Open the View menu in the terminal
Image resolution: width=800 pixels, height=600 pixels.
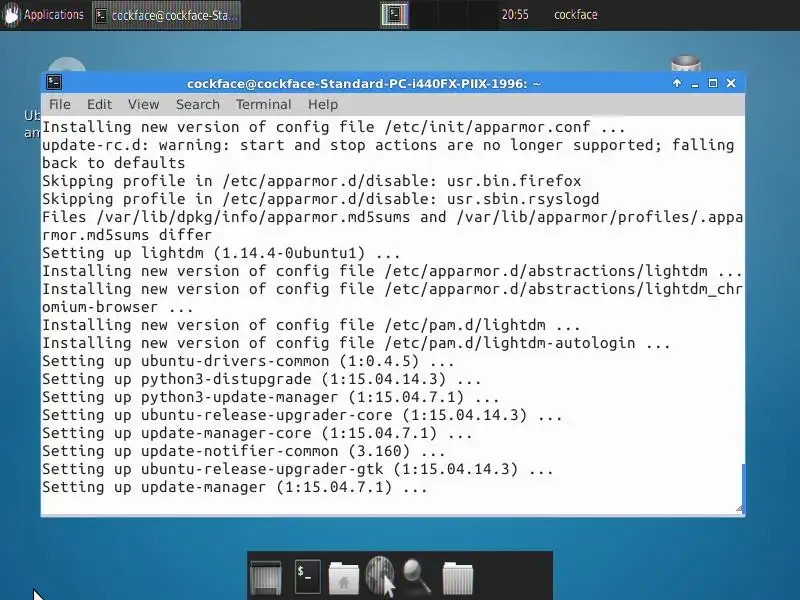pos(143,105)
